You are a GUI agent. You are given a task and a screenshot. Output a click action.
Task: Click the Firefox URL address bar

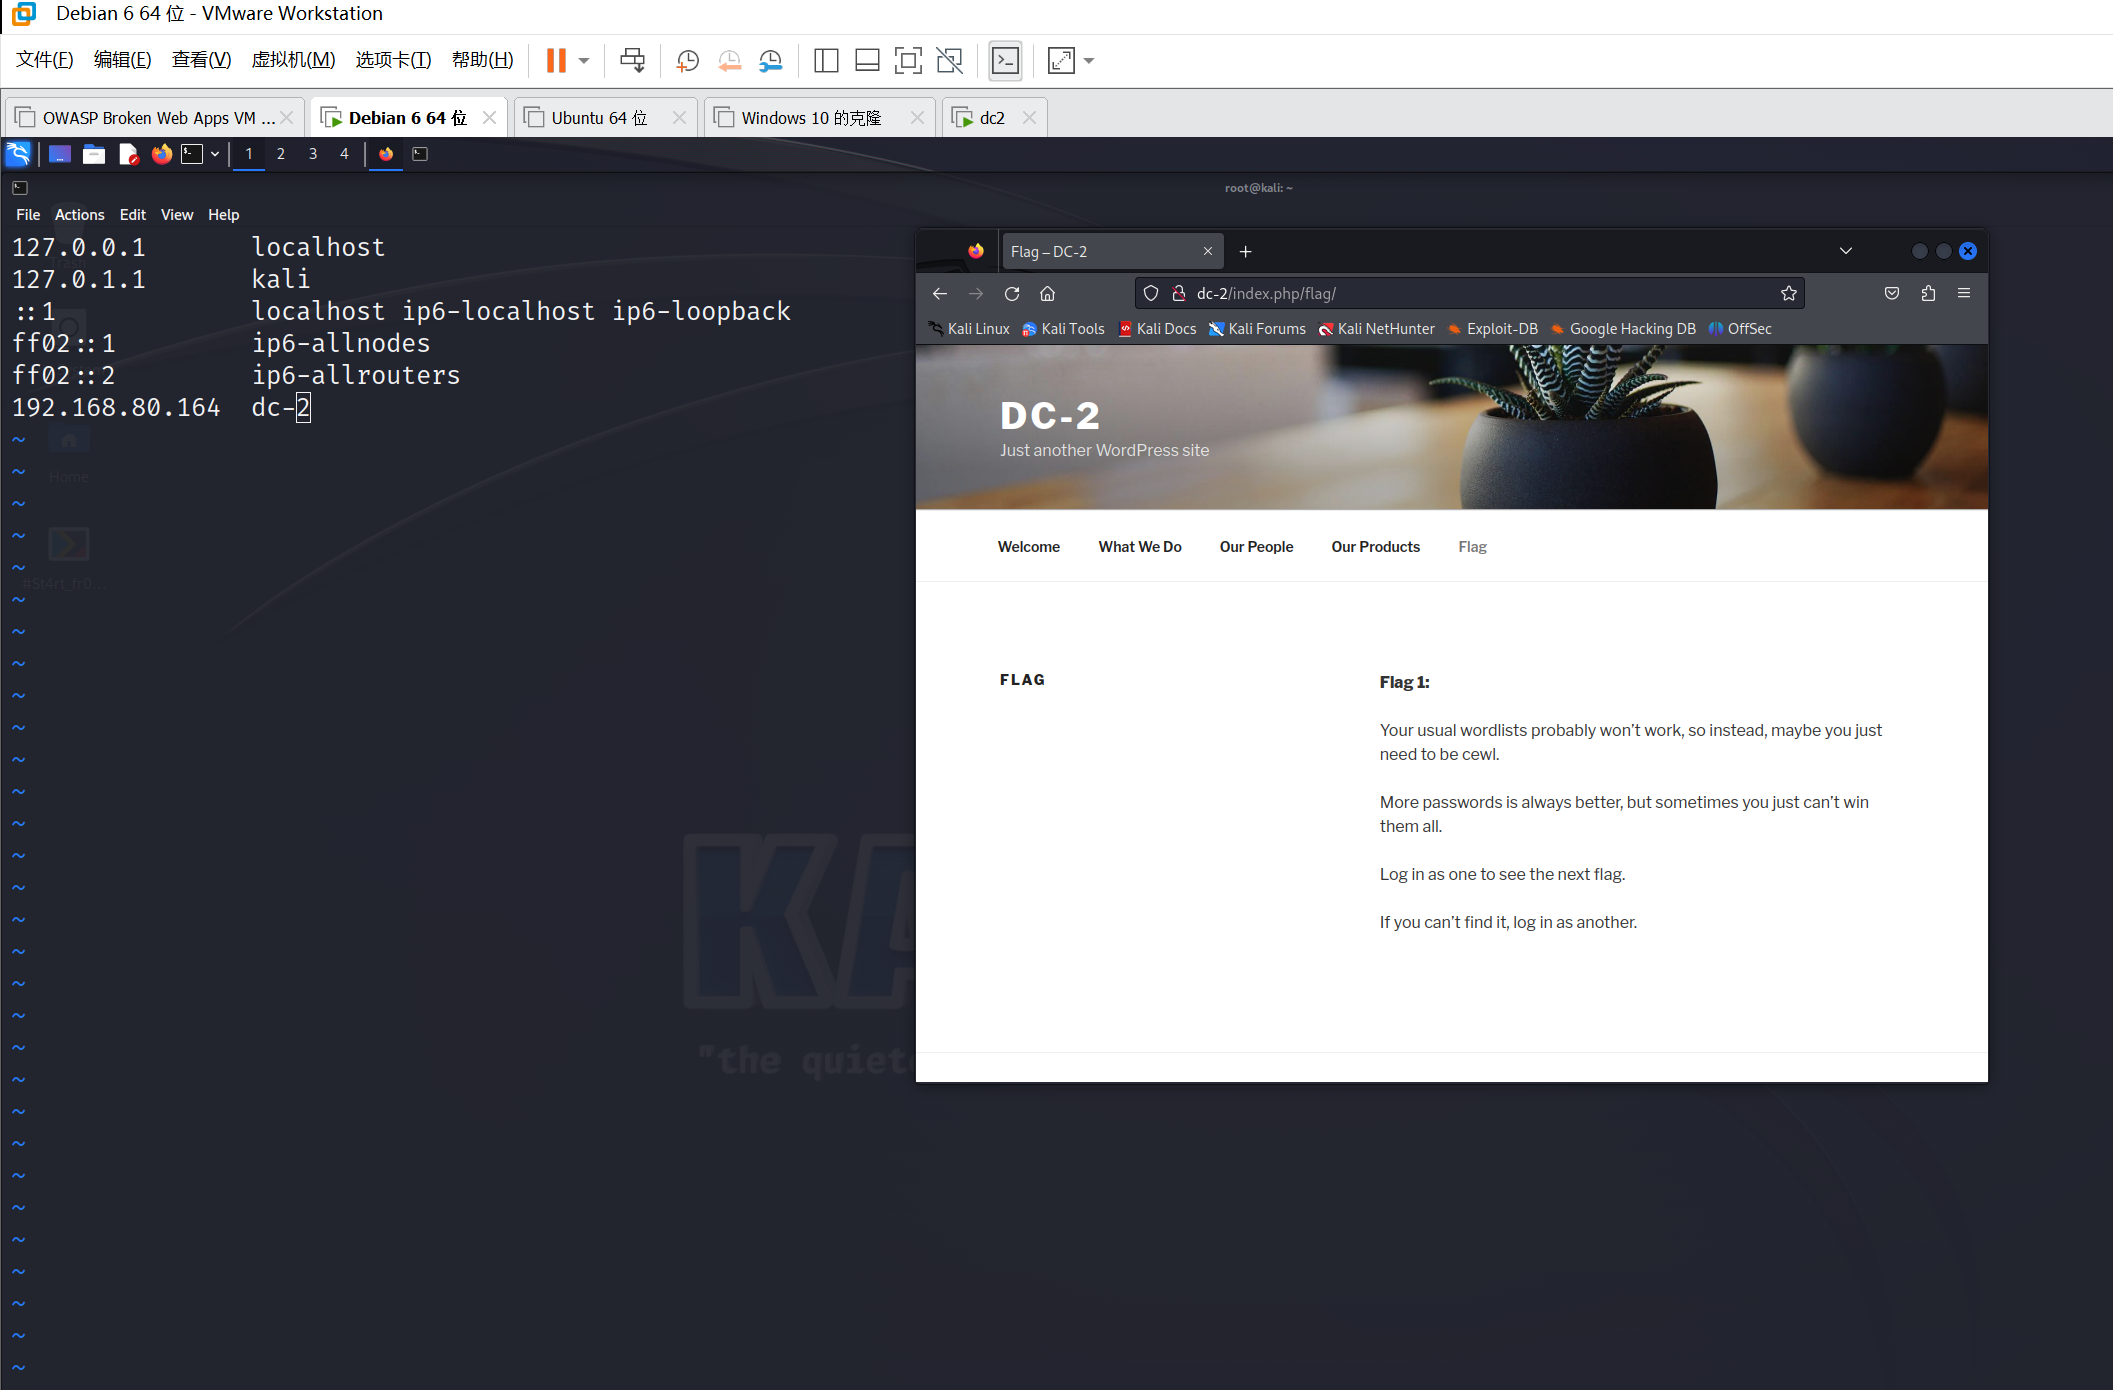(1470, 294)
